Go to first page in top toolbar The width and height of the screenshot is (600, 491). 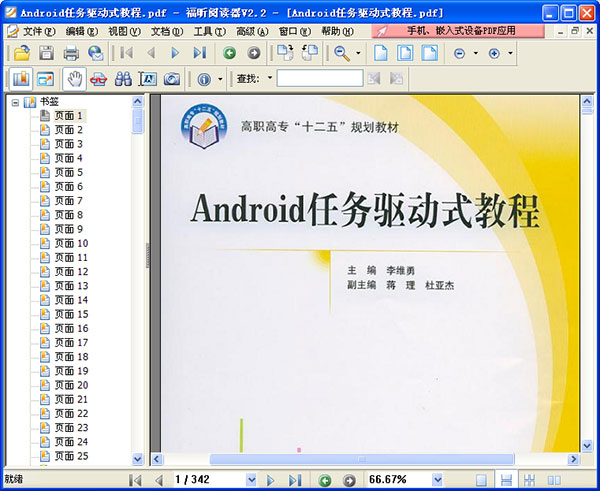[127, 53]
